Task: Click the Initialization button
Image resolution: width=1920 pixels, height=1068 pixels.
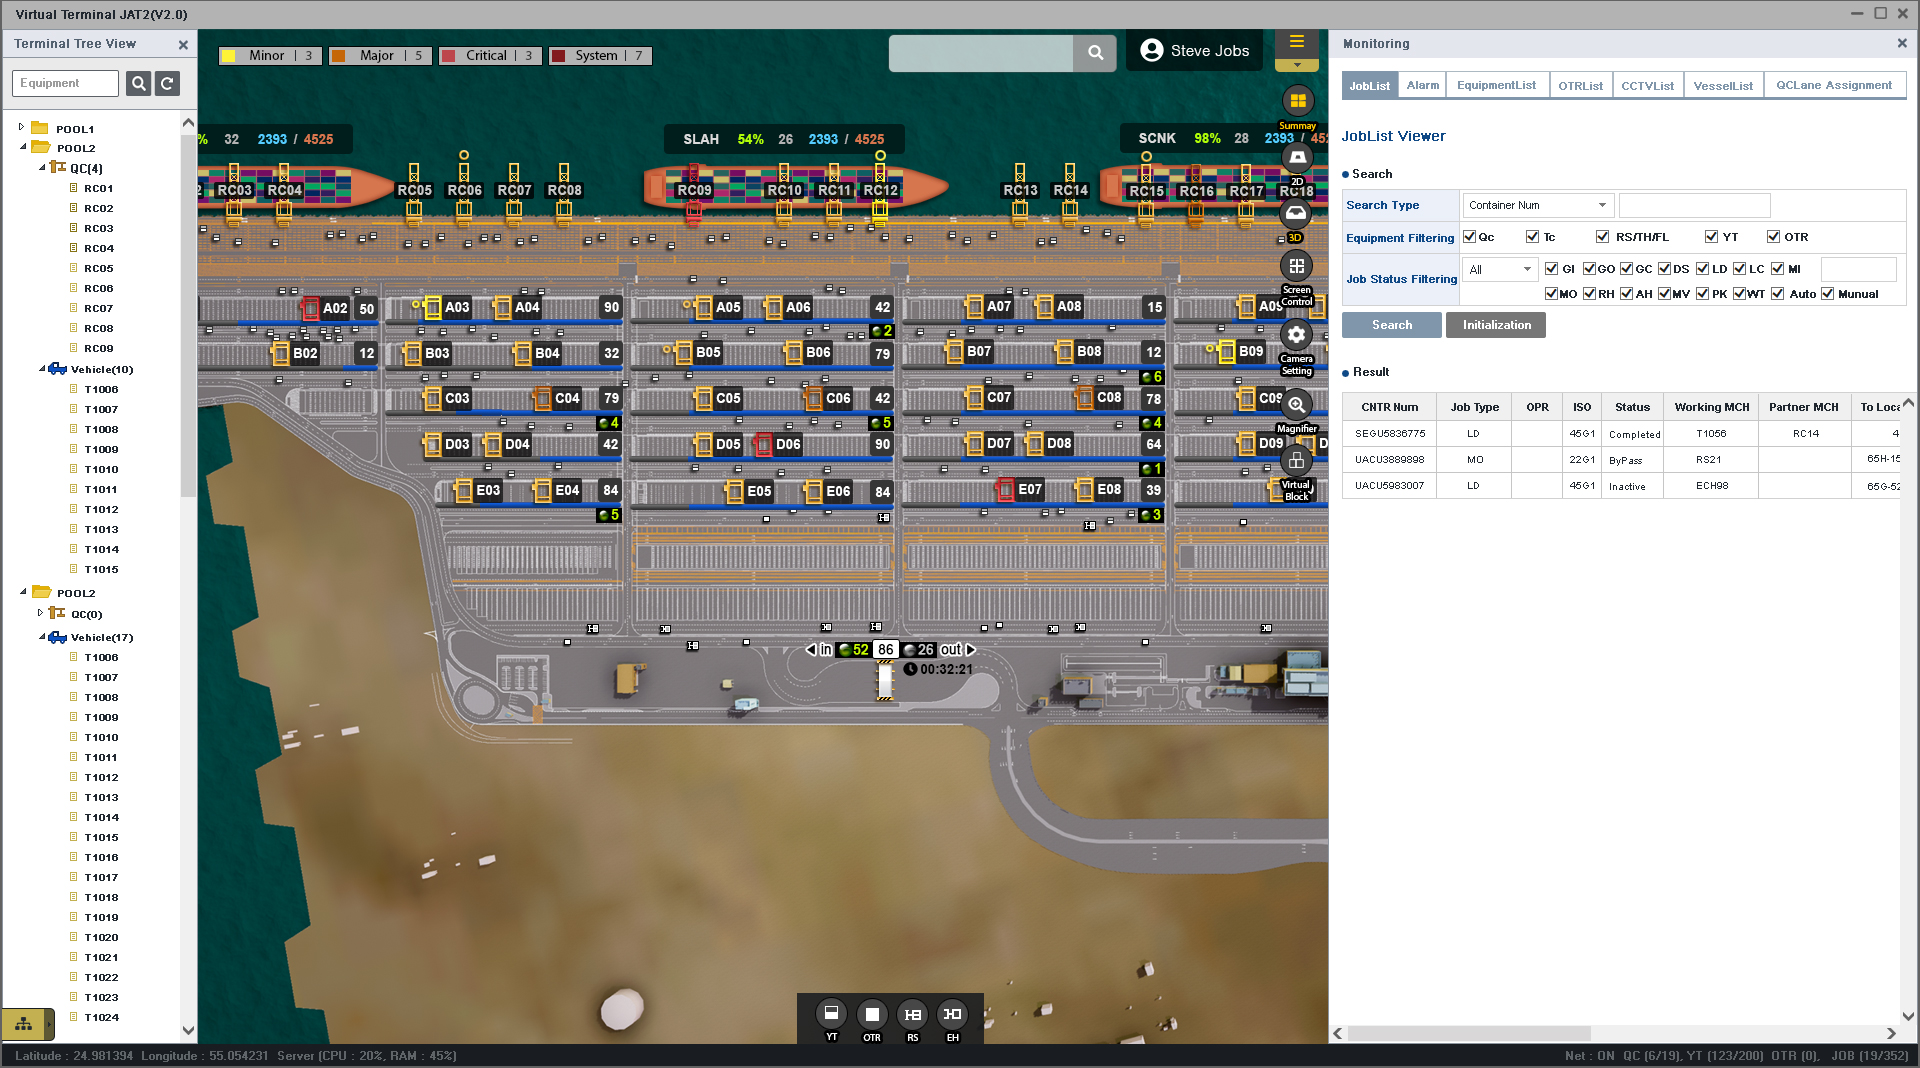Action: (x=1495, y=325)
